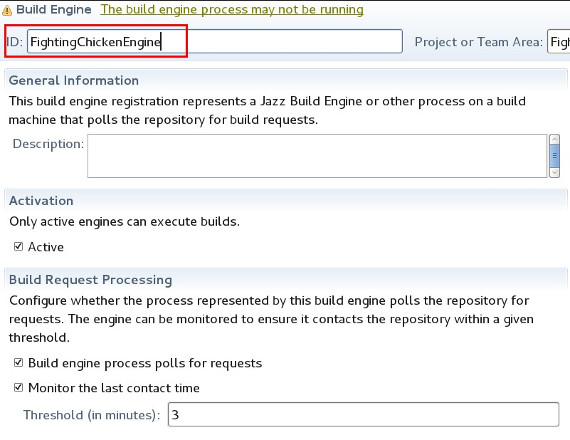
Task: Click the Project or Team Area label
Action: (x=478, y=42)
